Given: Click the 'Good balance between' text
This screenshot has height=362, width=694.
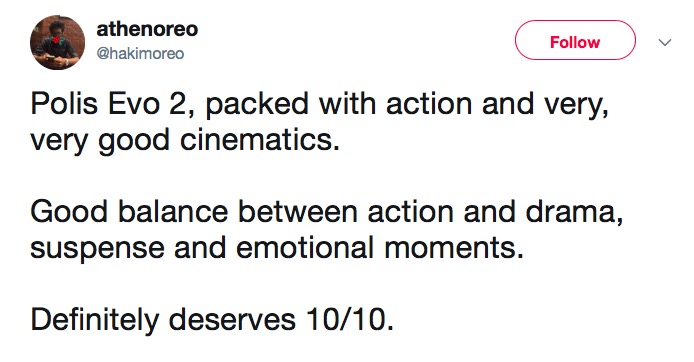Looking at the screenshot, I should click(x=193, y=211).
